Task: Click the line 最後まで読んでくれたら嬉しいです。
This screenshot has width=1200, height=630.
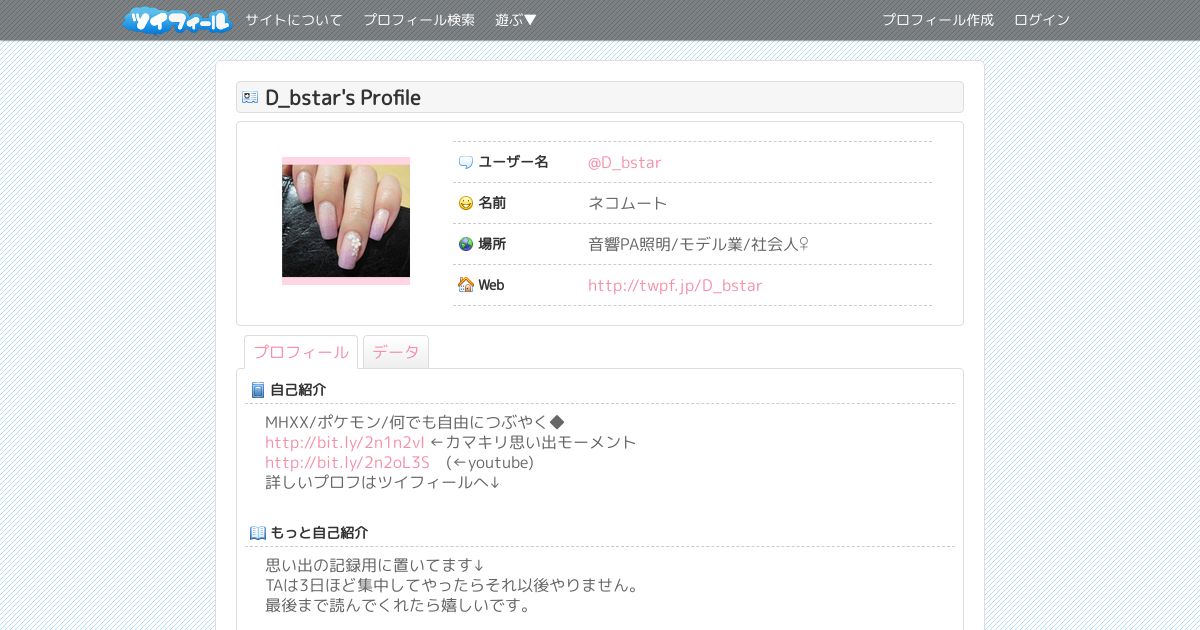Action: click(x=398, y=605)
